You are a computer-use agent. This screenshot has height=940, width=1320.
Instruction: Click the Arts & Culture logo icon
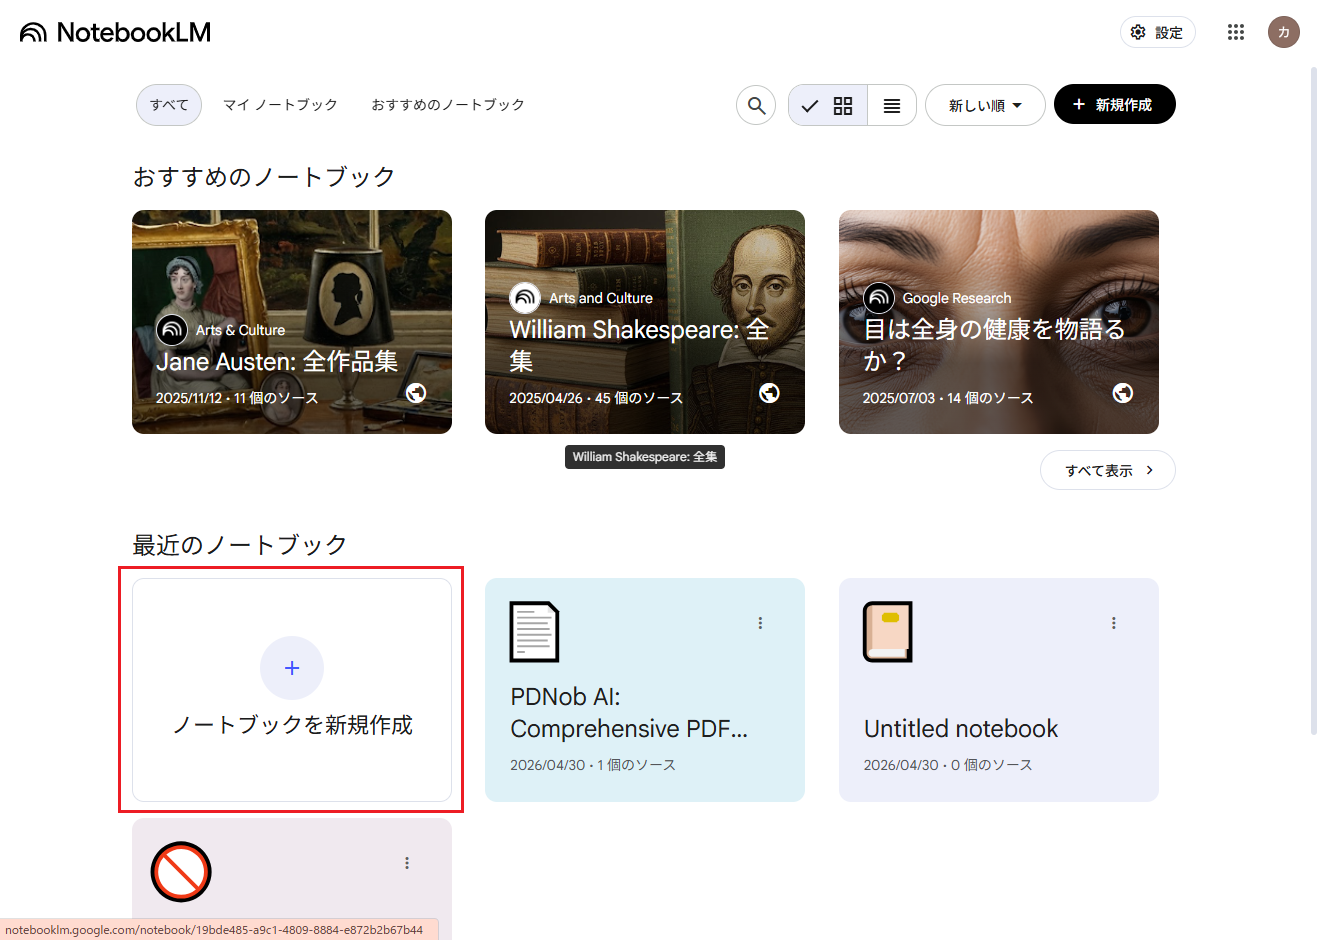tap(172, 329)
